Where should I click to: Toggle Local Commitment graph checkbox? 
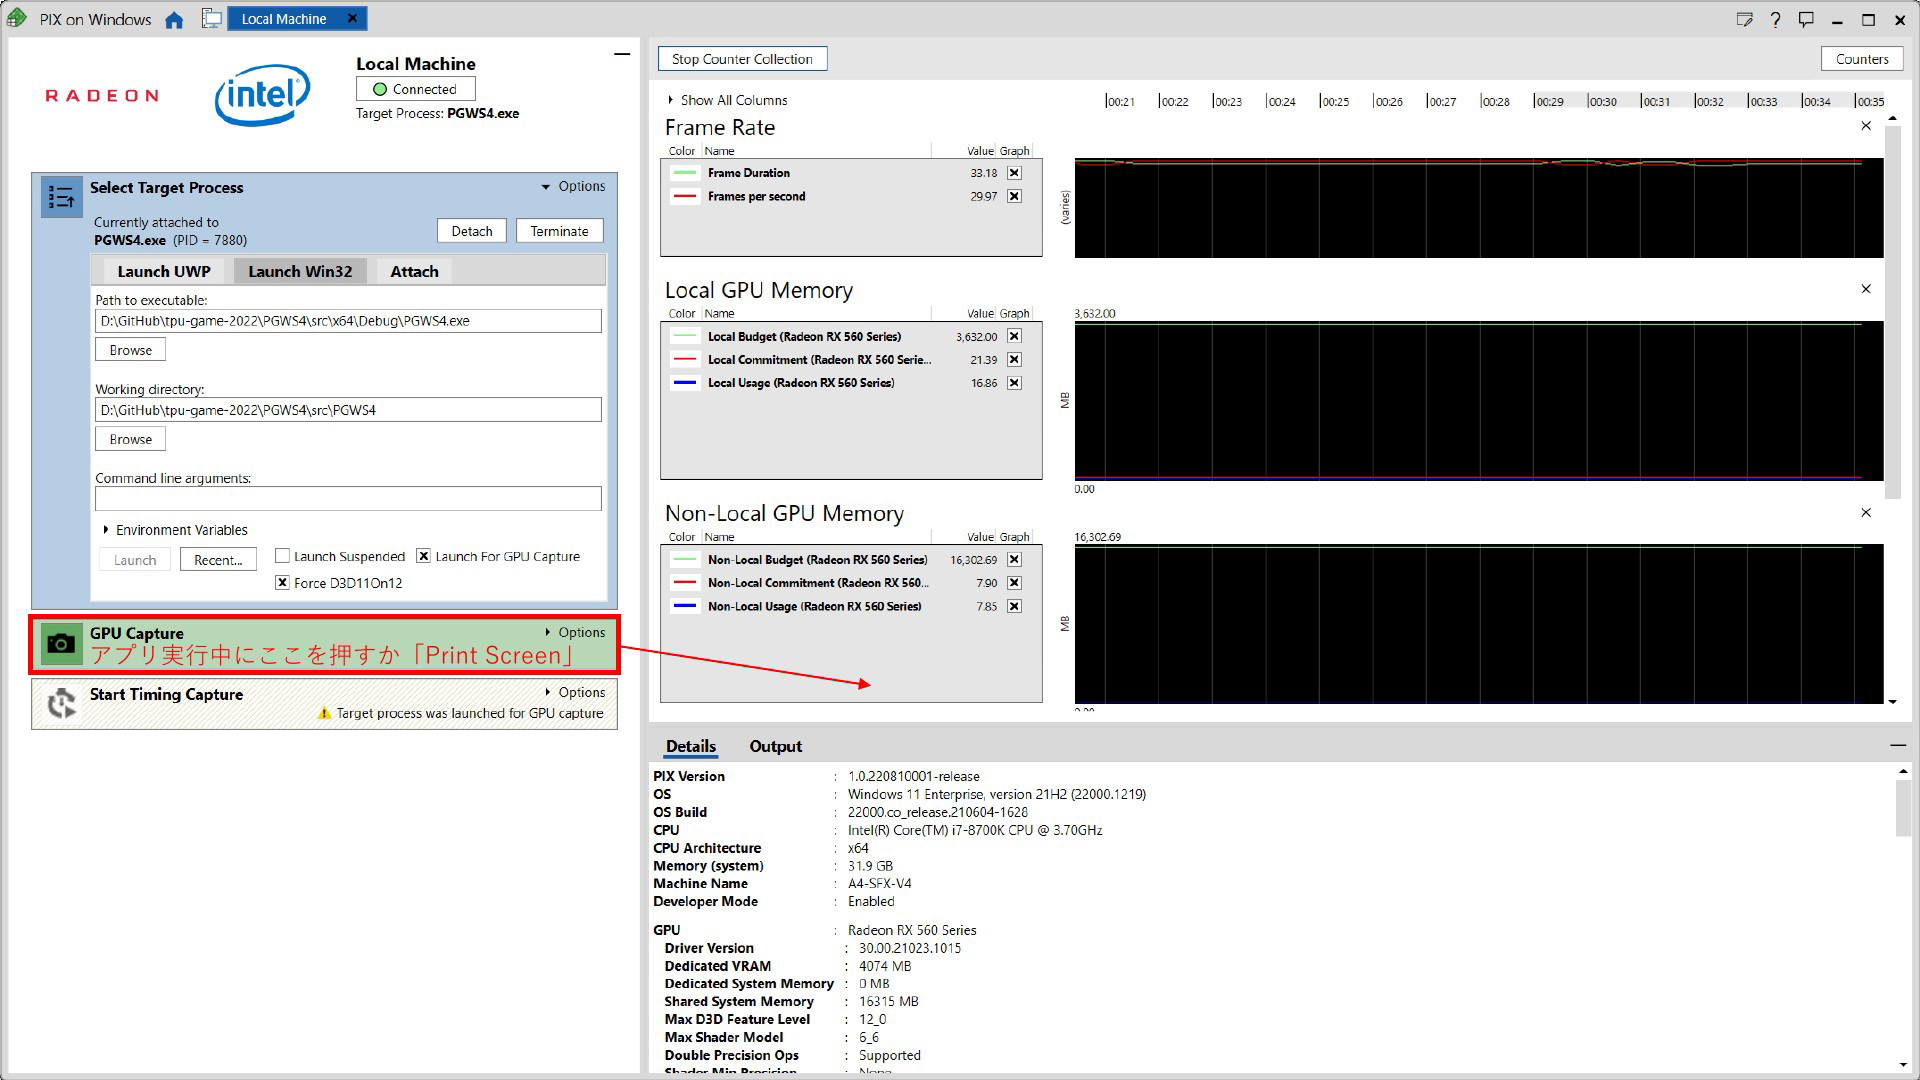pos(1014,359)
